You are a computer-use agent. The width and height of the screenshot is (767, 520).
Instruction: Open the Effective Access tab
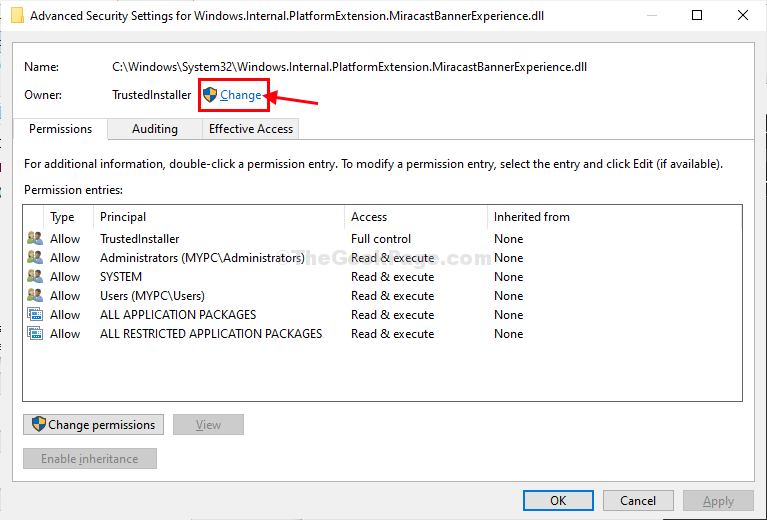[x=250, y=129]
